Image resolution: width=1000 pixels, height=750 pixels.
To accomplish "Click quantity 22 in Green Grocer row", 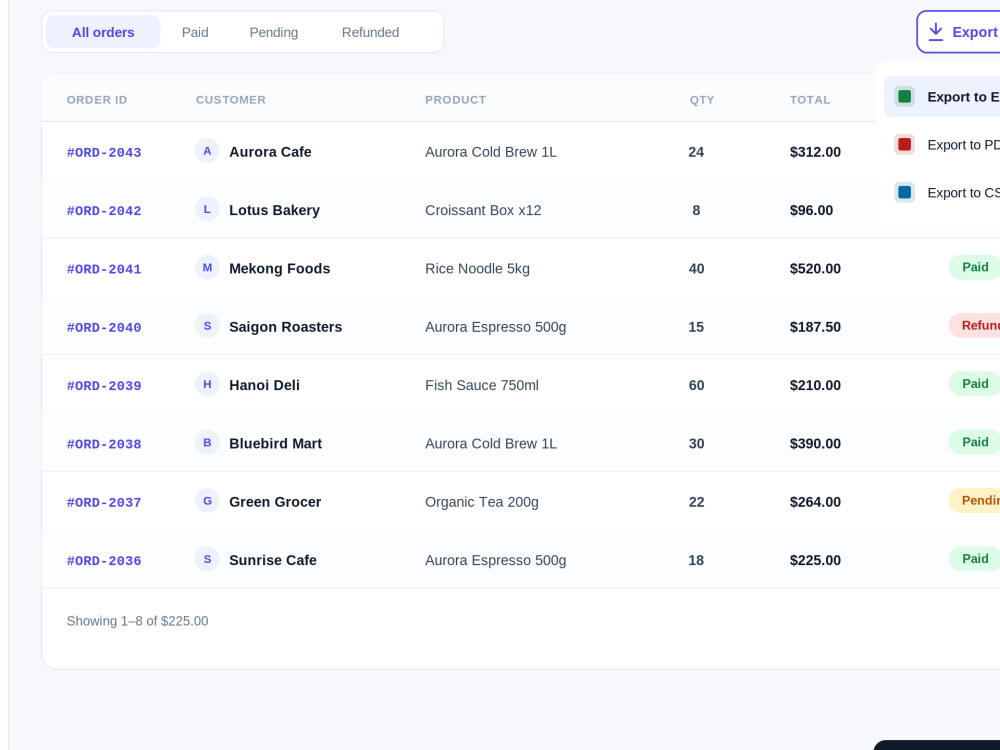I will (696, 502).
